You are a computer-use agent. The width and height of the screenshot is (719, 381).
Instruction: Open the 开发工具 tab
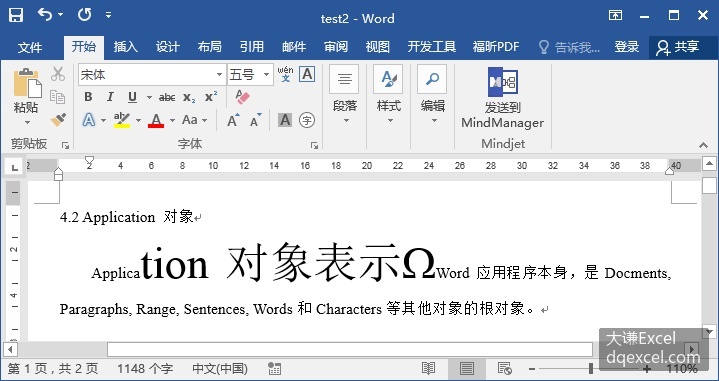pos(431,47)
